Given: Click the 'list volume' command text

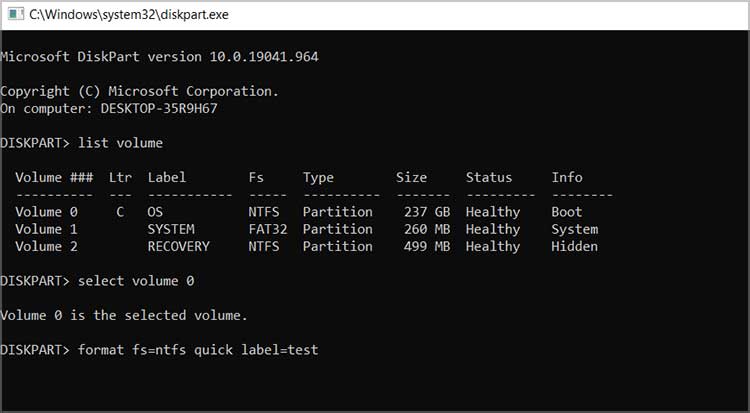Looking at the screenshot, I should [120, 143].
